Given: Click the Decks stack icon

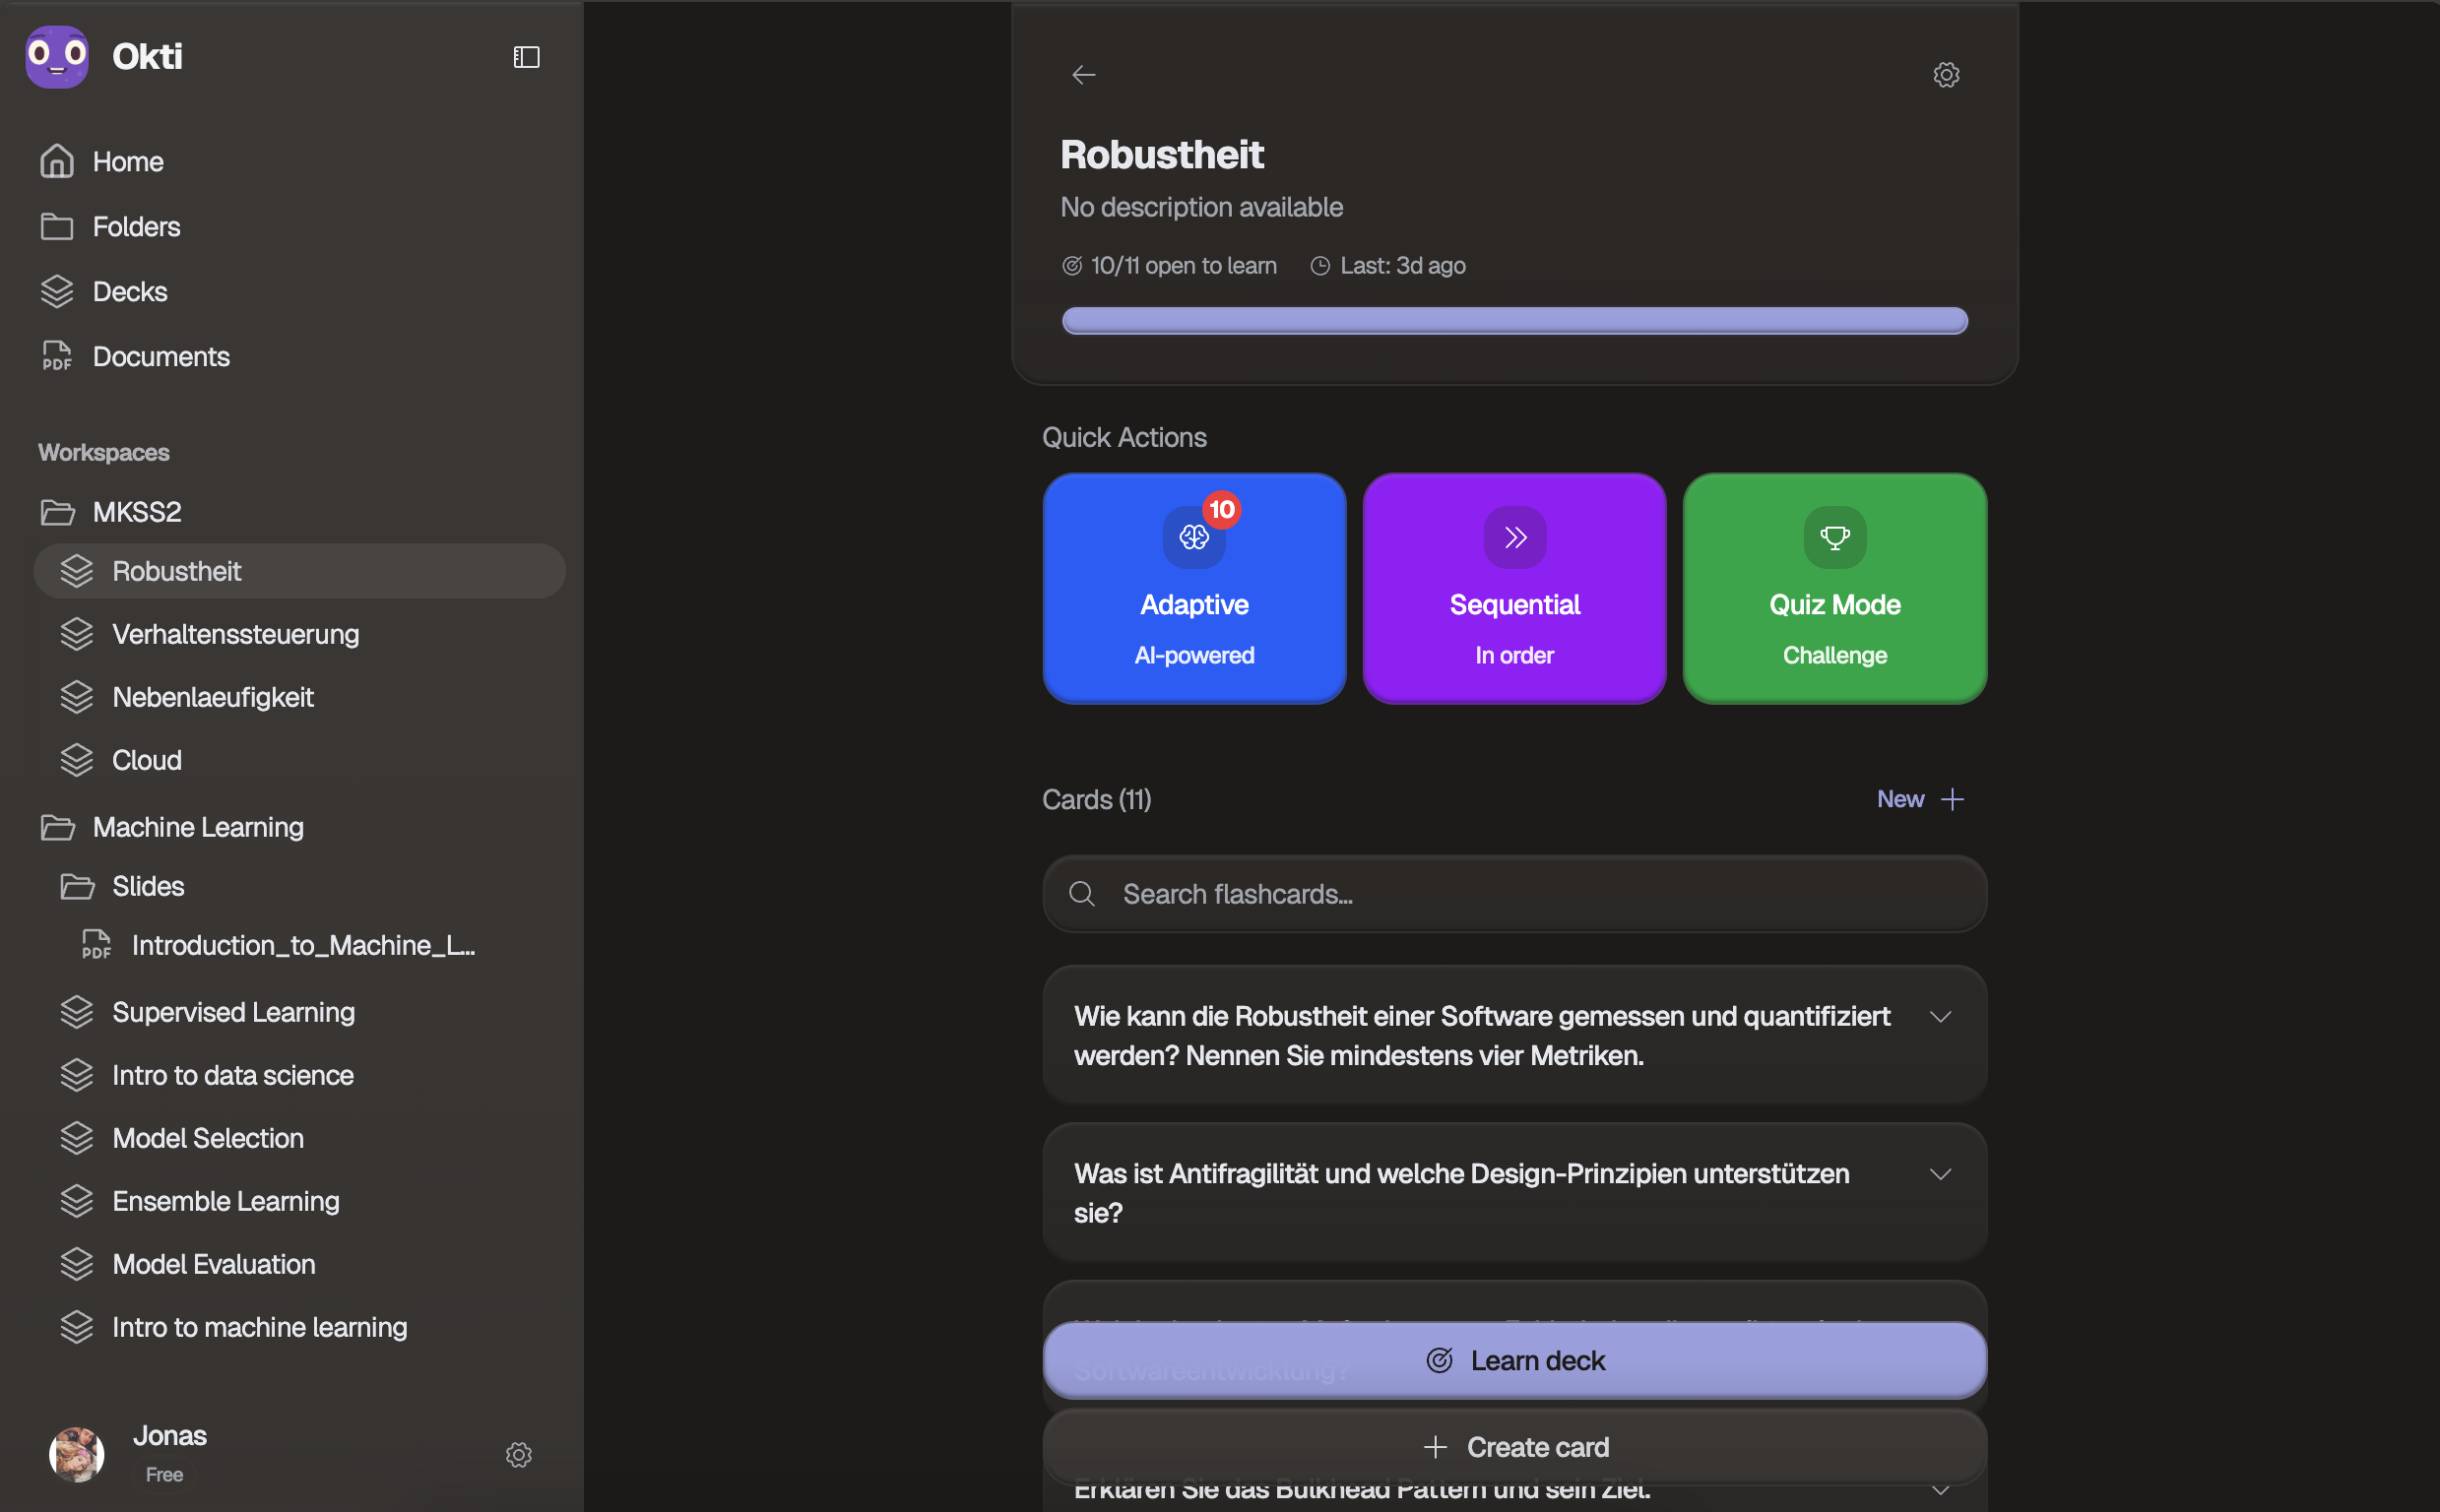Looking at the screenshot, I should (57, 291).
